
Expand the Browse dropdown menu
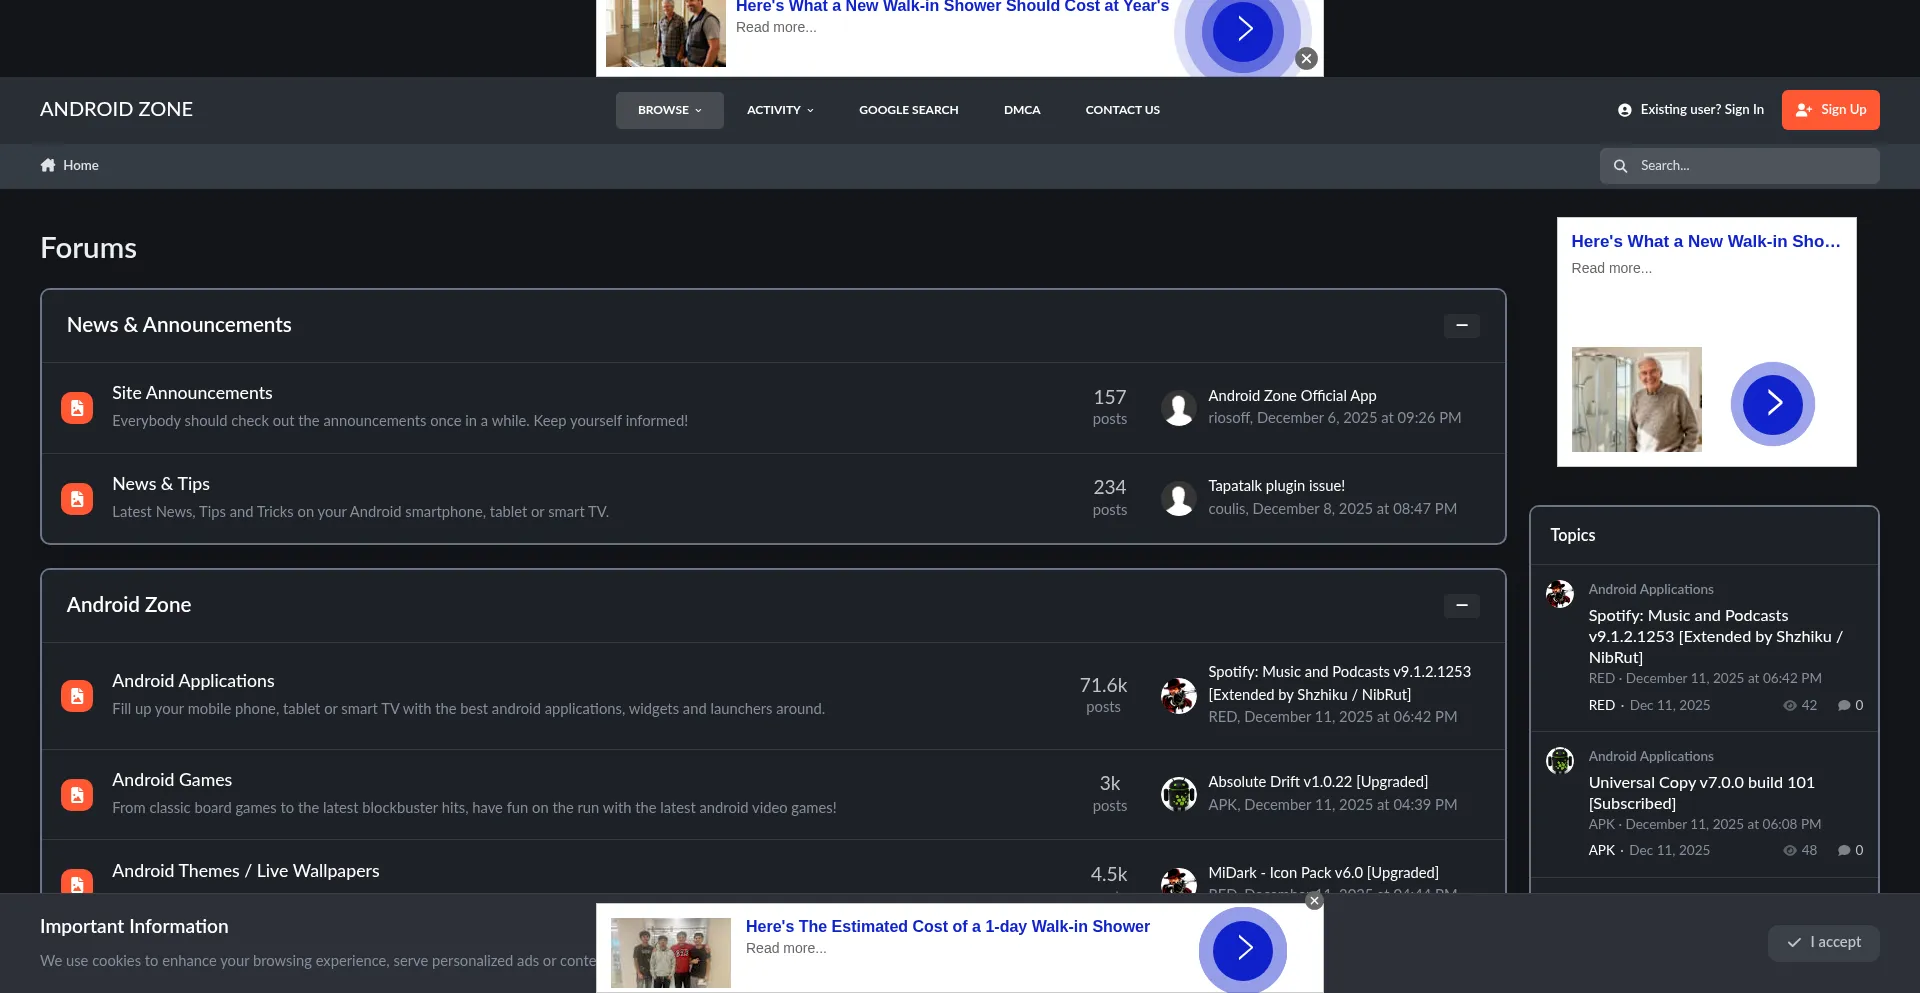tap(669, 110)
